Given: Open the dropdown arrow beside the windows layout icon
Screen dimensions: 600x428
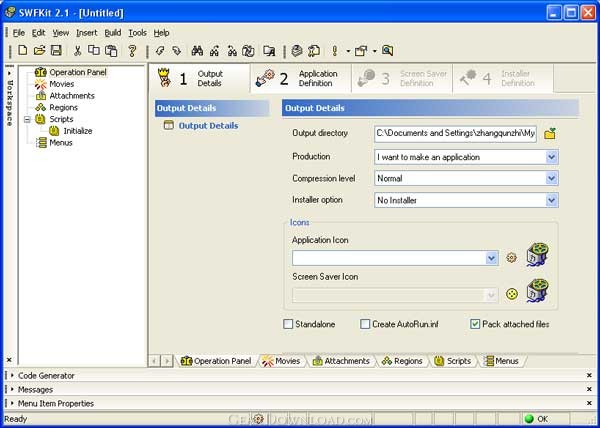Looking at the screenshot, I should (x=375, y=51).
